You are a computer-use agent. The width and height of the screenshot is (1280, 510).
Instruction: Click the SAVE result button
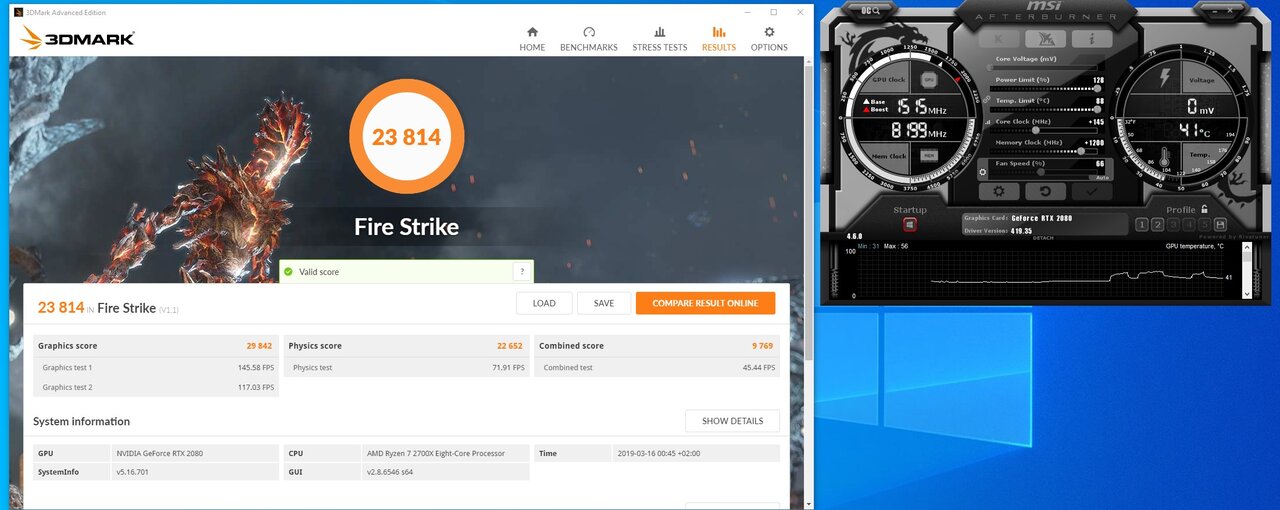pyautogui.click(x=604, y=303)
